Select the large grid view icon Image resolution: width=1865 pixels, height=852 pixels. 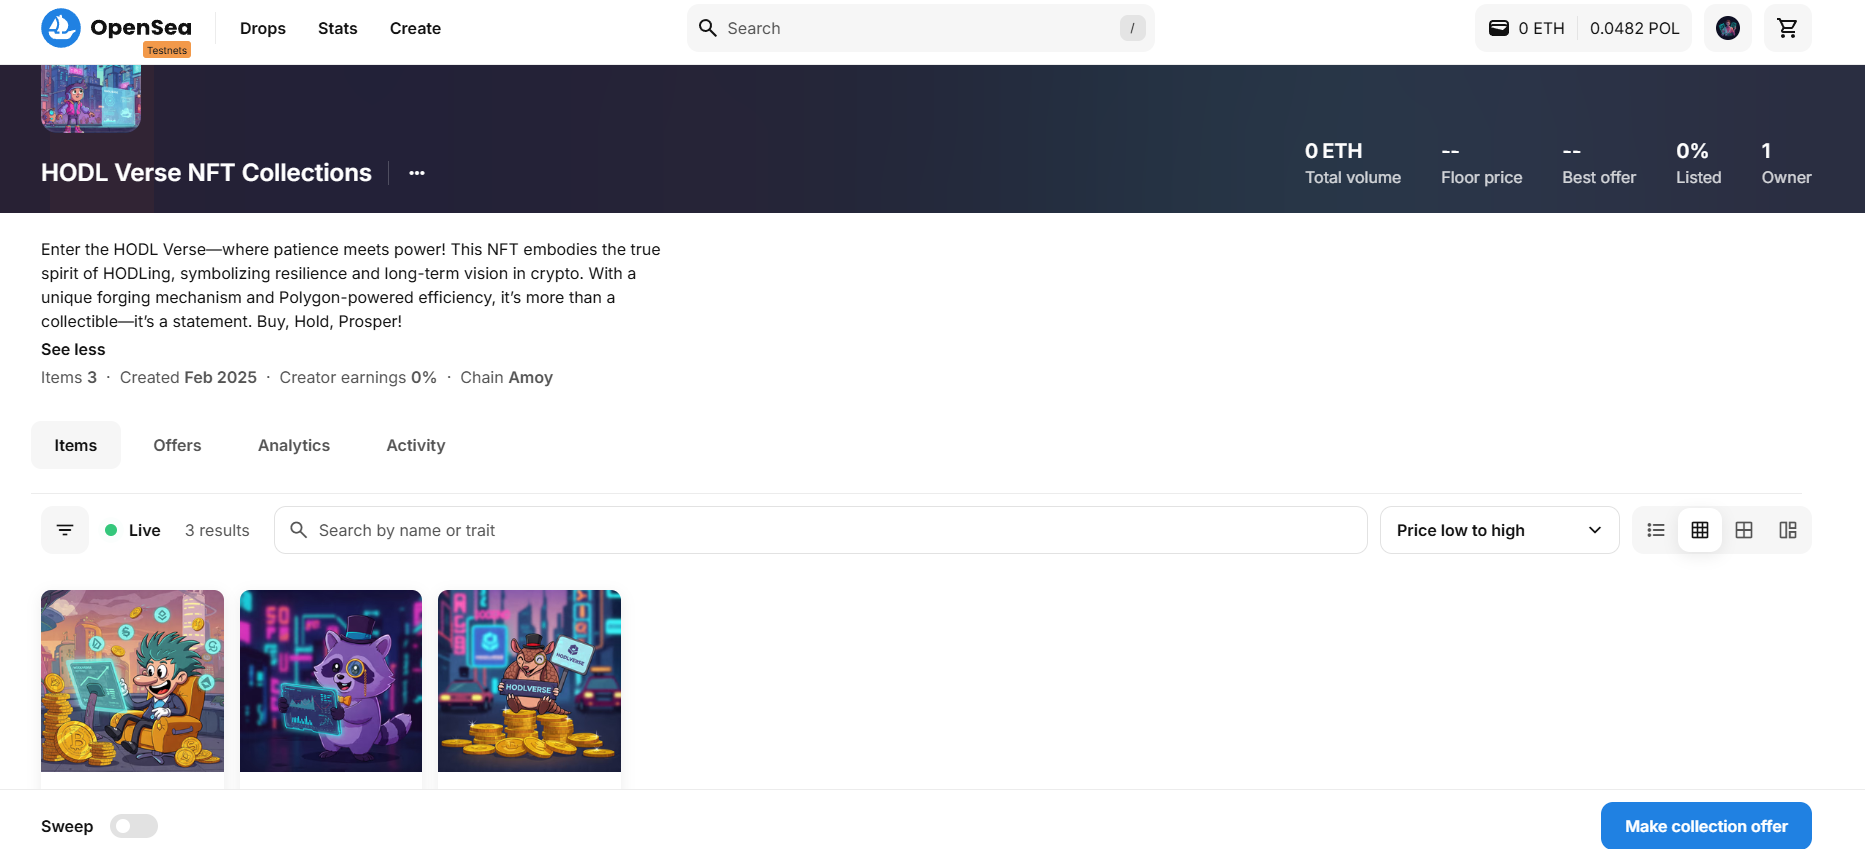click(x=1744, y=530)
